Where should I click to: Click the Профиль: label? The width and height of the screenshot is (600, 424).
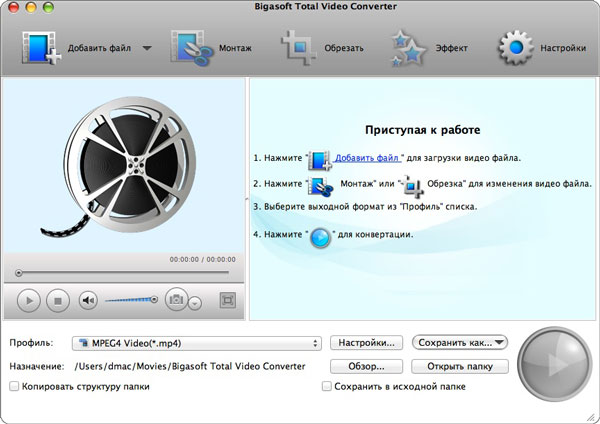click(31, 342)
